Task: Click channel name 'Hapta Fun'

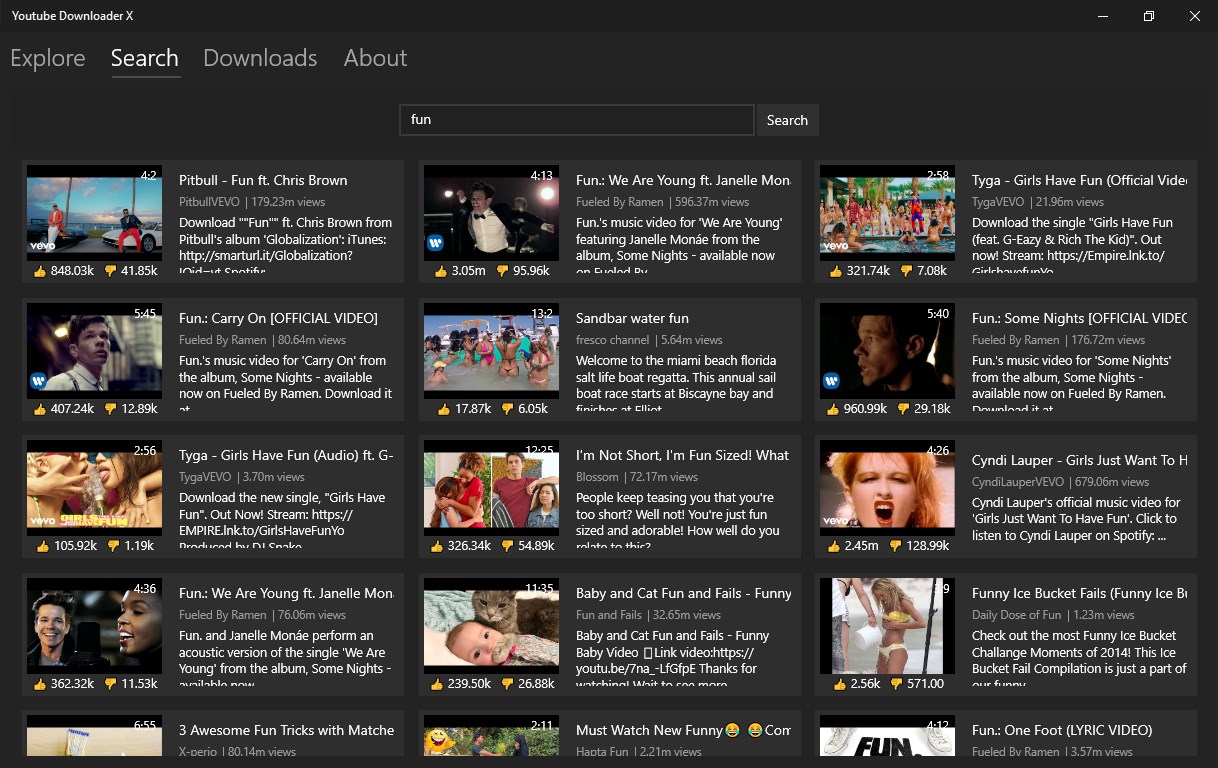Action: coord(602,752)
